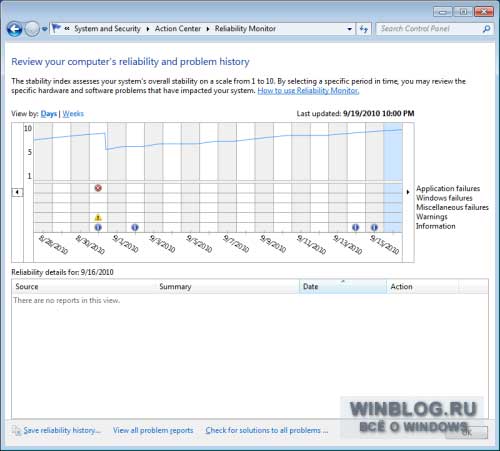Viewport: 500px width, 451px height.
Task: Click Reliability details for 9/16/2010 heading
Action: [62, 272]
